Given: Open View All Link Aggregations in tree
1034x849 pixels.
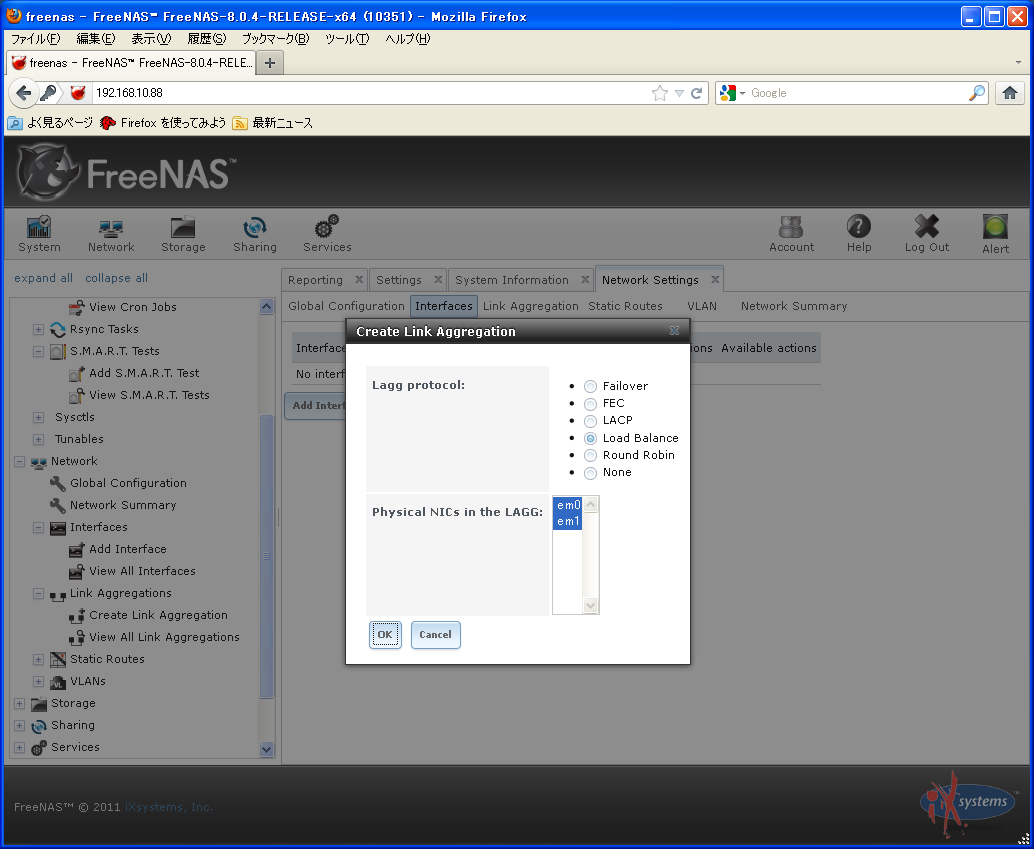Looking at the screenshot, I should point(164,637).
